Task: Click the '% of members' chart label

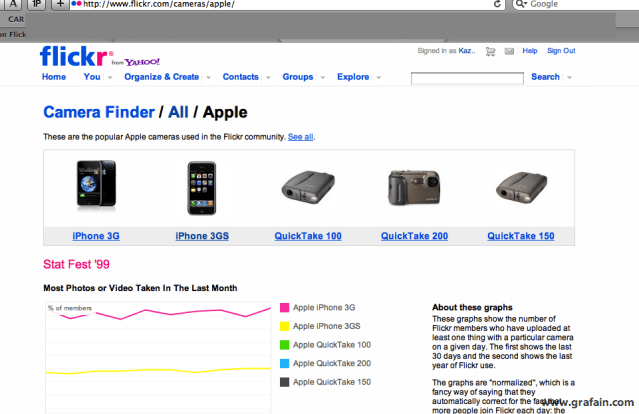Action: point(70,308)
